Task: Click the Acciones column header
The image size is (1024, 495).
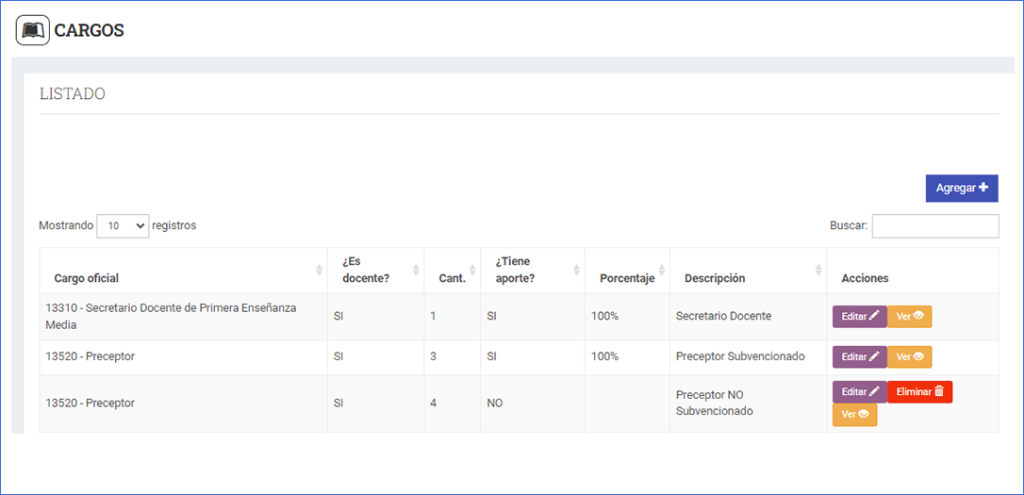Action: click(865, 278)
